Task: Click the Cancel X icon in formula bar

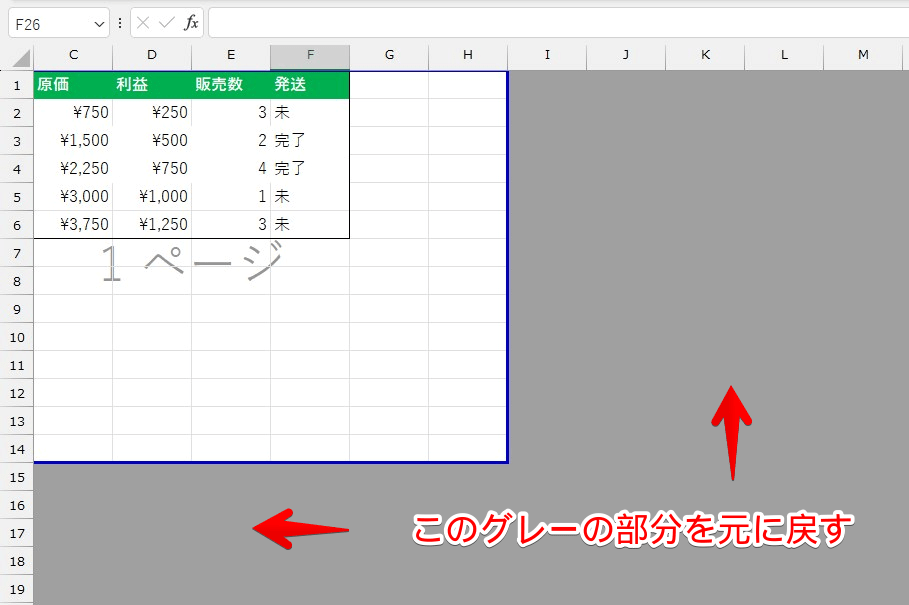Action: [144, 23]
